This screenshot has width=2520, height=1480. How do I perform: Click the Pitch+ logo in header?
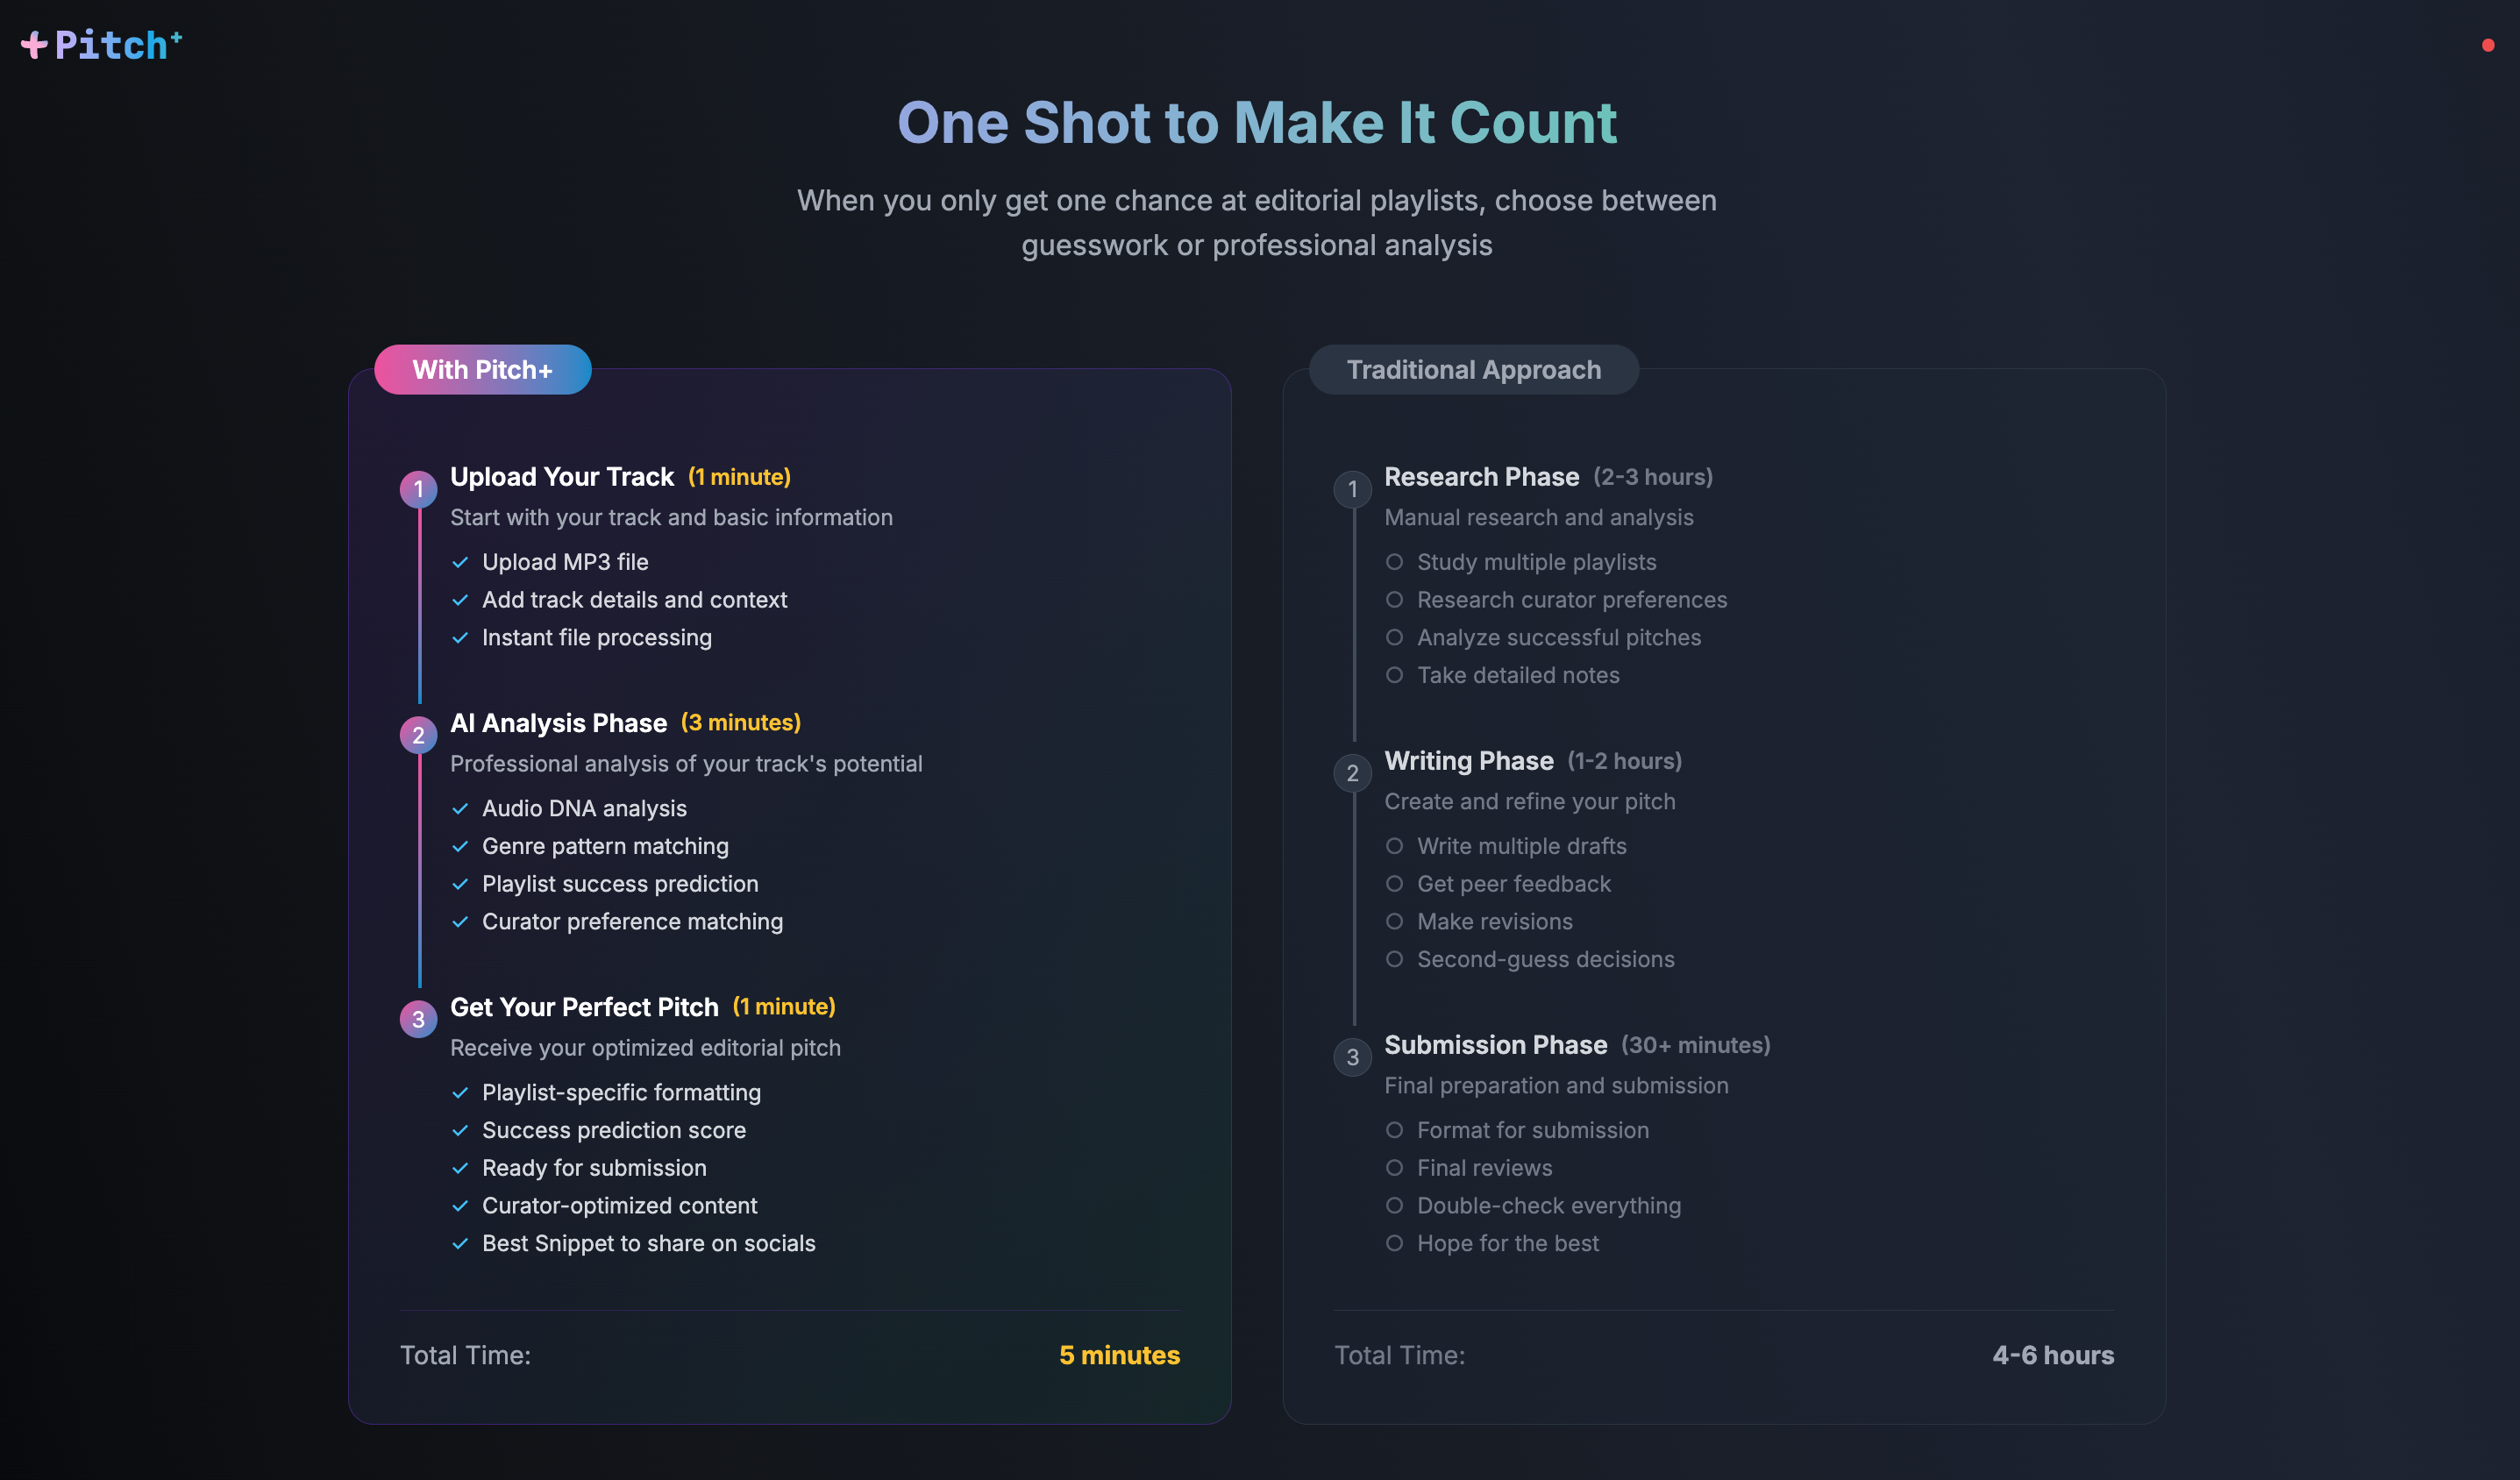coord(101,45)
